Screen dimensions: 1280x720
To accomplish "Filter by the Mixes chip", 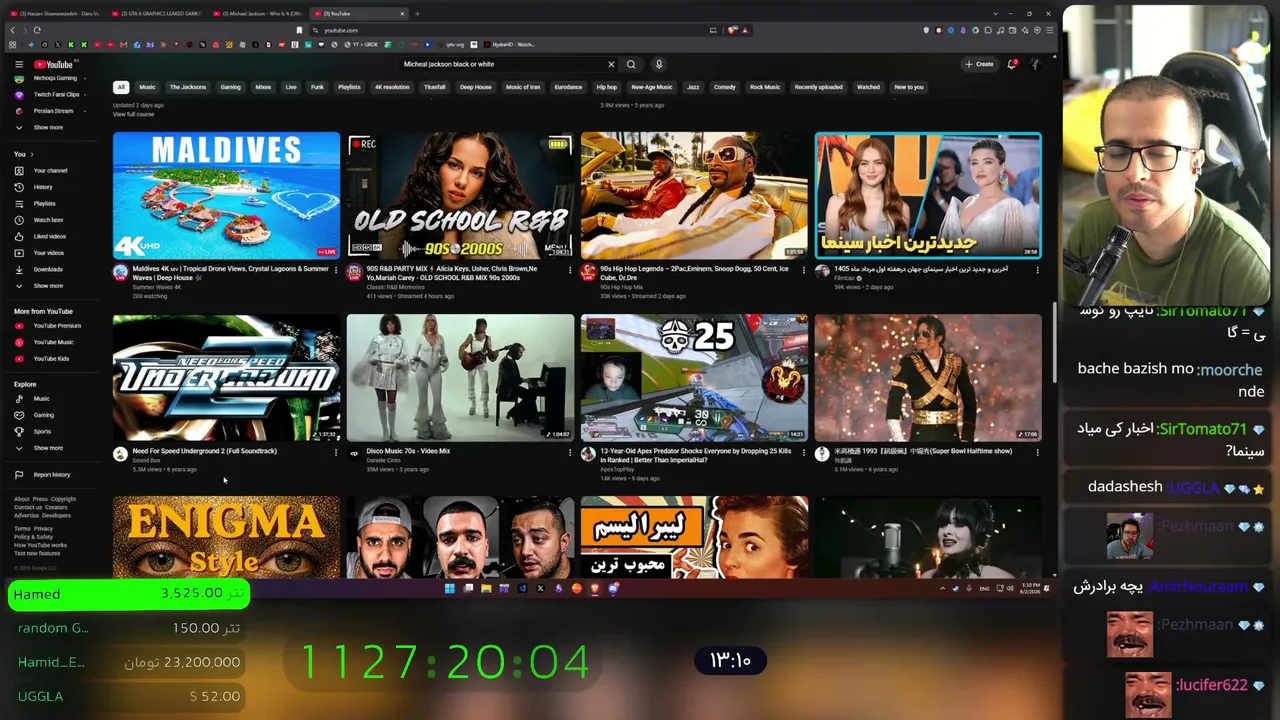I will click(263, 87).
